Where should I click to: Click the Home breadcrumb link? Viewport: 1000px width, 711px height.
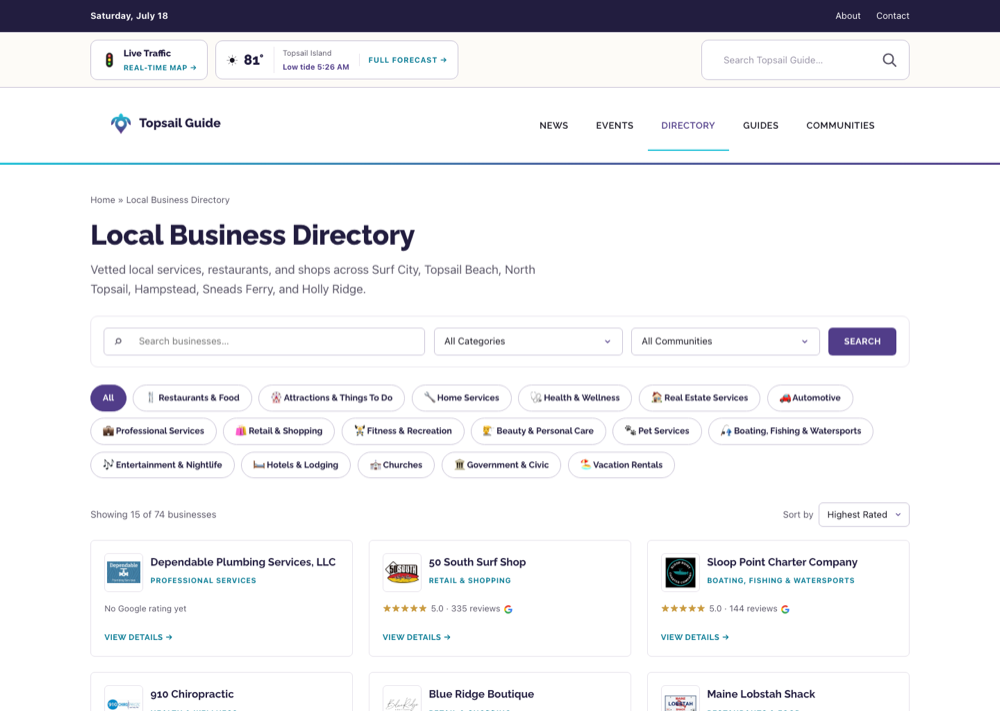point(103,200)
